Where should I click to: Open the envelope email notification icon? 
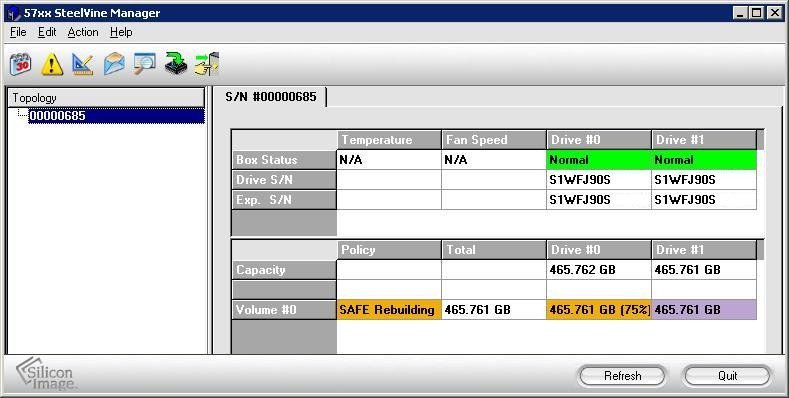[x=114, y=64]
